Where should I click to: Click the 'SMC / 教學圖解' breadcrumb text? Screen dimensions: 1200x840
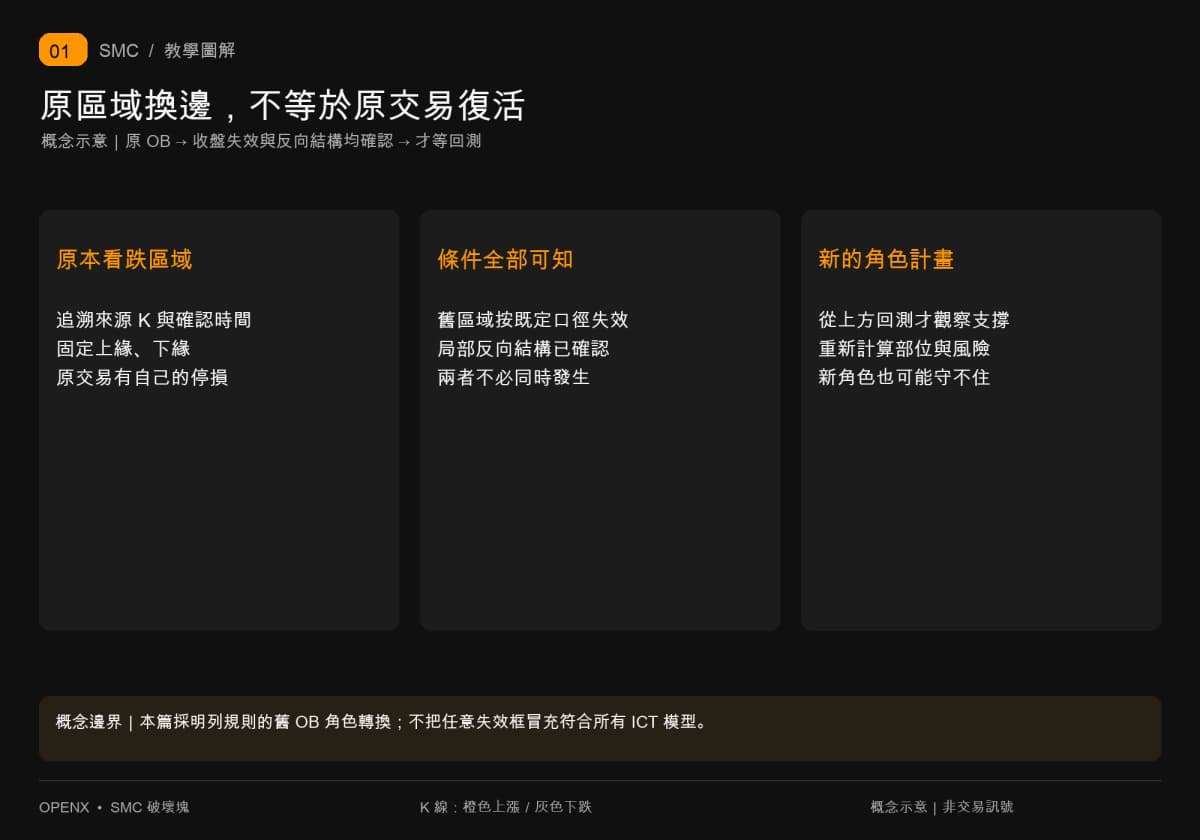pos(167,51)
